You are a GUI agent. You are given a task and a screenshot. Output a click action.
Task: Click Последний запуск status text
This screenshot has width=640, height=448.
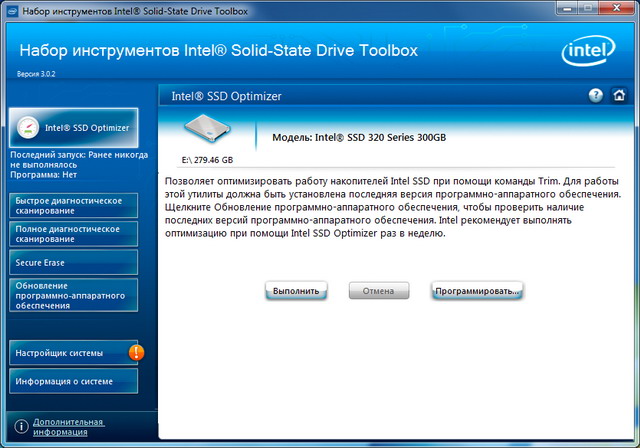[x=79, y=160]
